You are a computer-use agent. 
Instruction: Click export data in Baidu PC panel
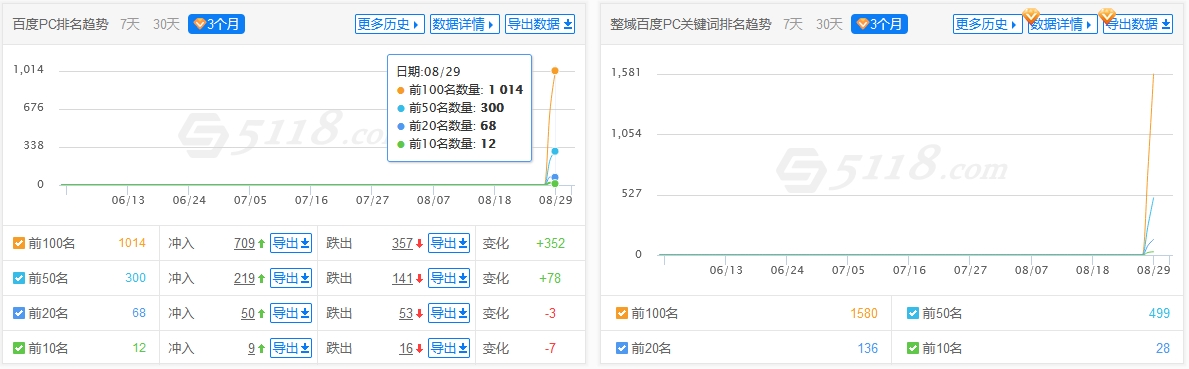(540, 24)
